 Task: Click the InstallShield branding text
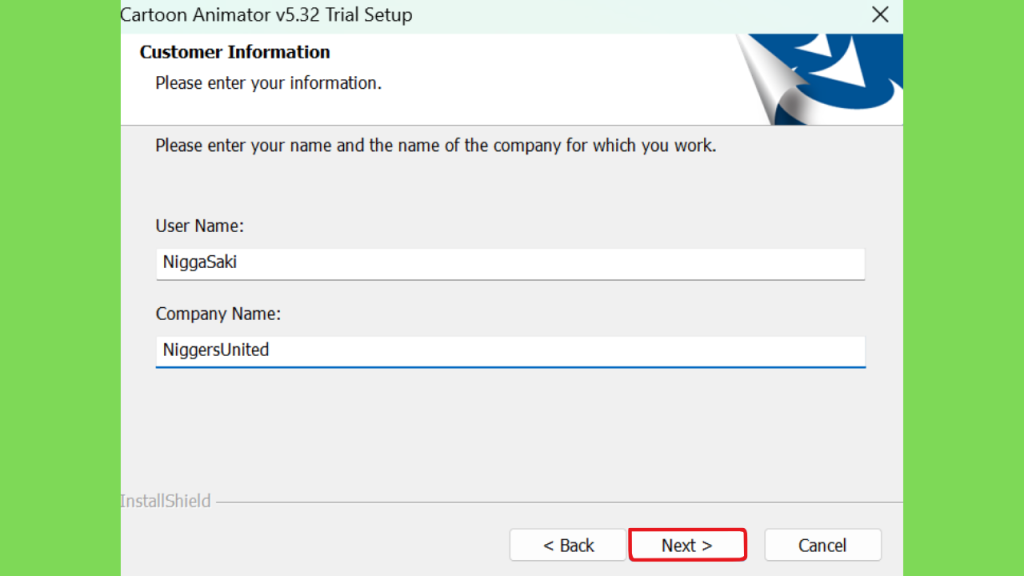point(165,501)
